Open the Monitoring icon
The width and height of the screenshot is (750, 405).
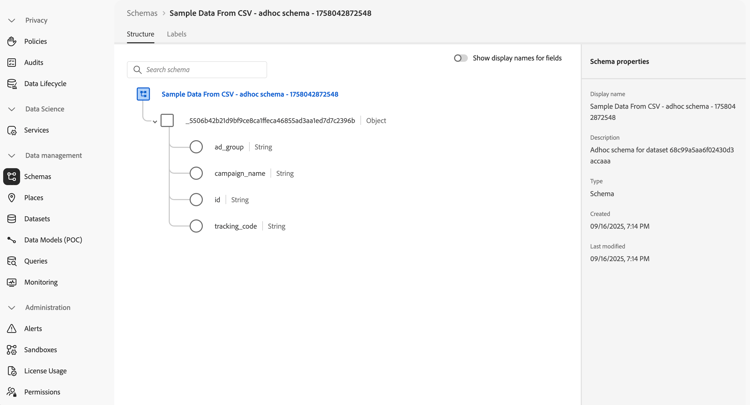point(11,282)
